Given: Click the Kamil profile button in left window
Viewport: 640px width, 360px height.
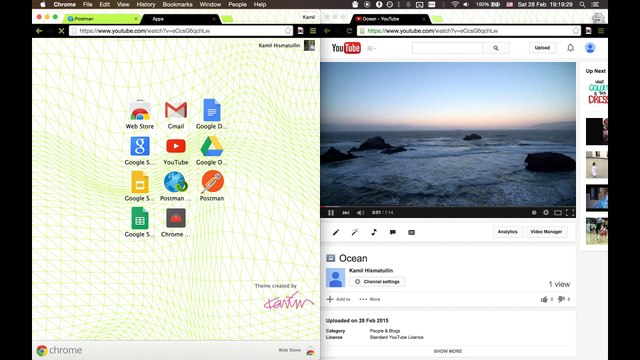Looking at the screenshot, I should pos(309,17).
